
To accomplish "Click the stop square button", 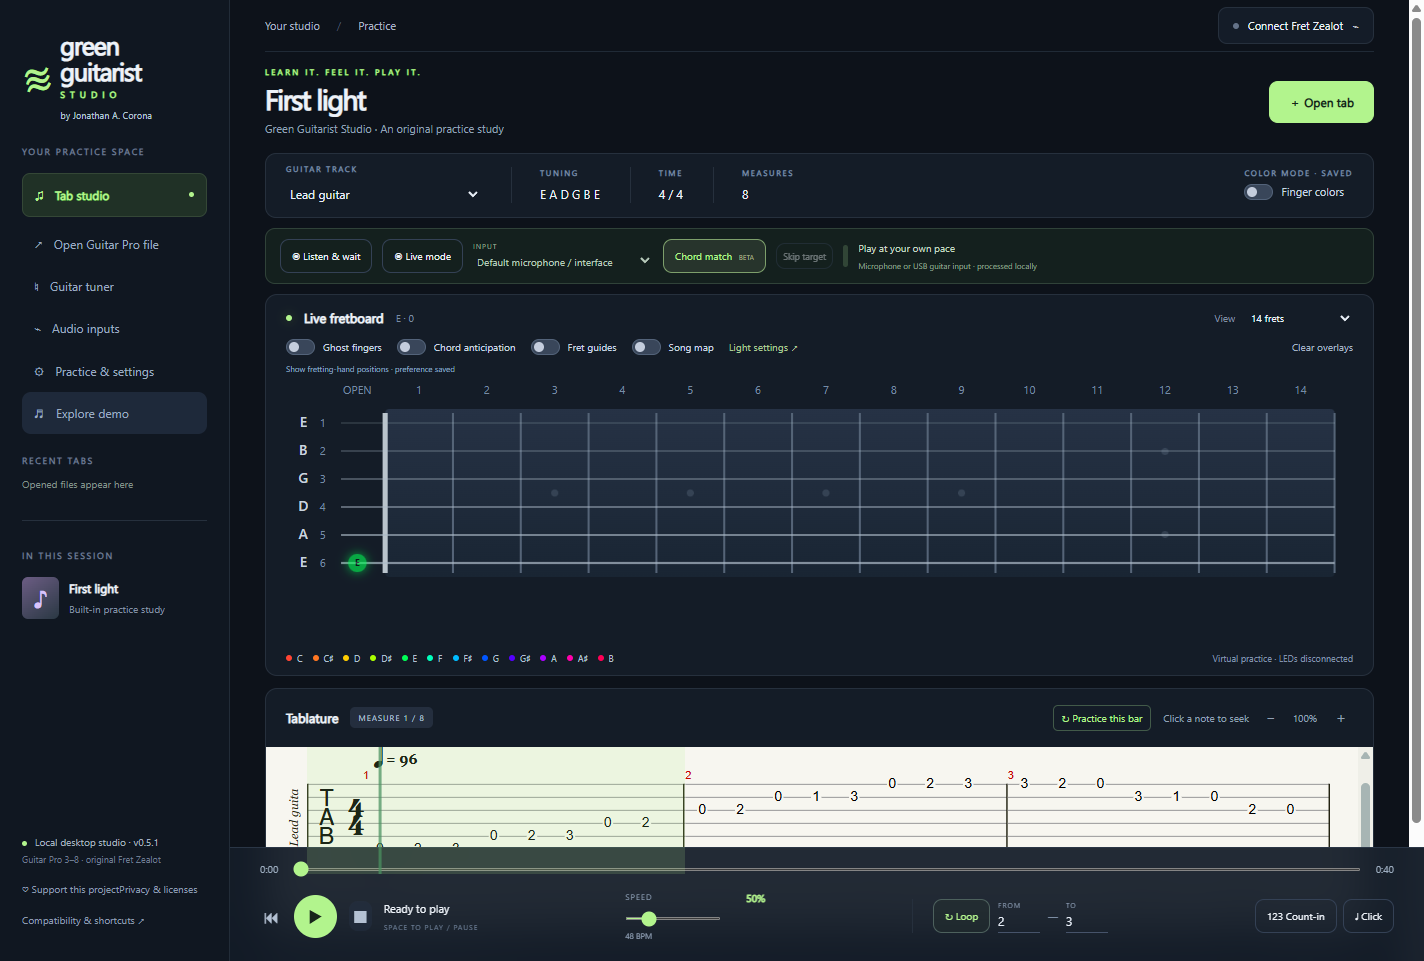I will [360, 916].
